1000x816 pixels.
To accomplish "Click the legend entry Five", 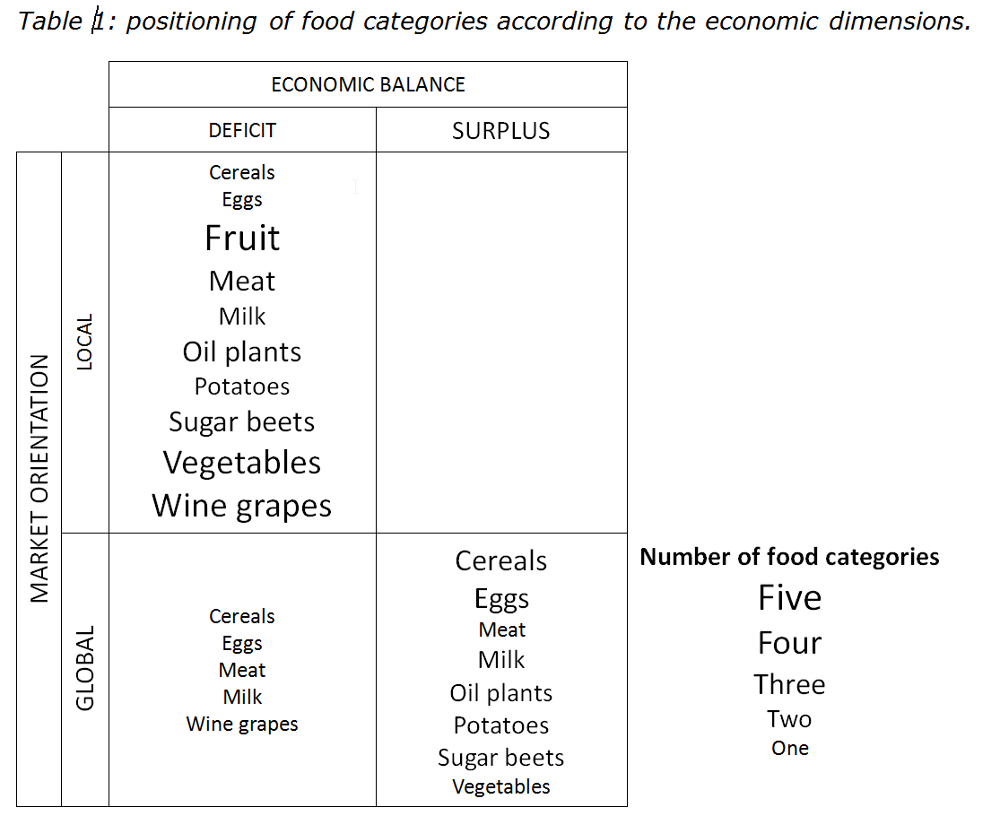I will (x=789, y=598).
